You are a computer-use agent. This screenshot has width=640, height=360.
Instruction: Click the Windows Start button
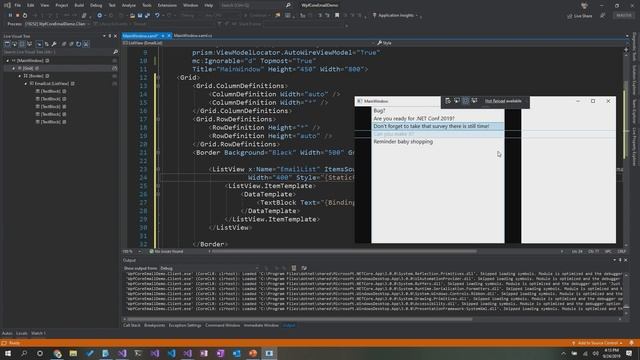pos(8,353)
